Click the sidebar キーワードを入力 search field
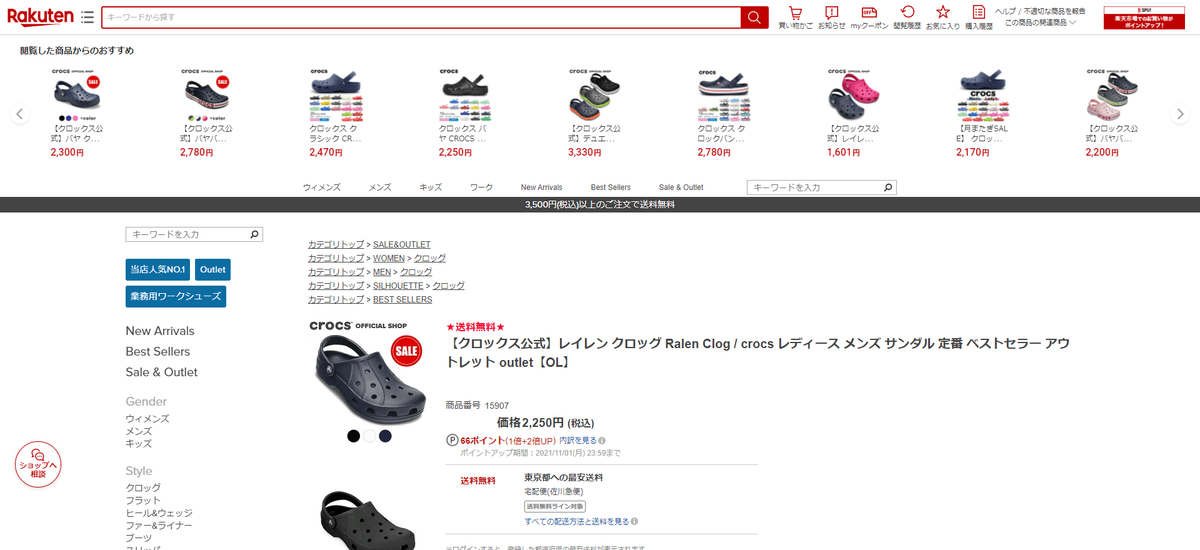The image size is (1200, 550). click(x=194, y=234)
